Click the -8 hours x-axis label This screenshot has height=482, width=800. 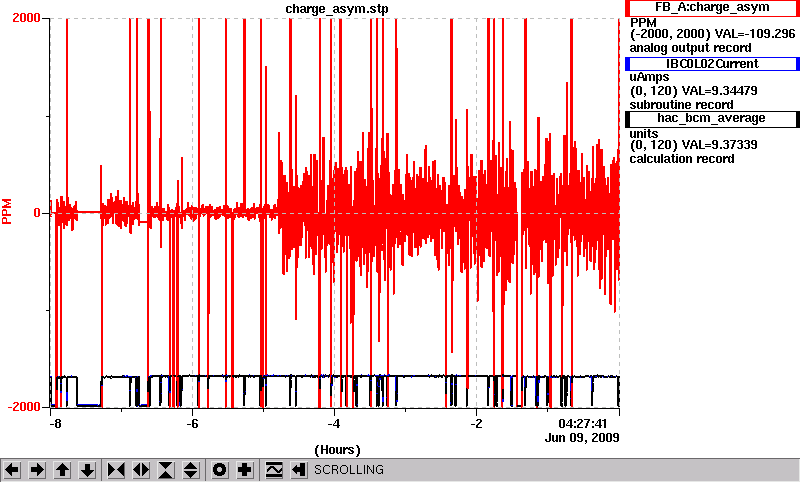pyautogui.click(x=55, y=424)
